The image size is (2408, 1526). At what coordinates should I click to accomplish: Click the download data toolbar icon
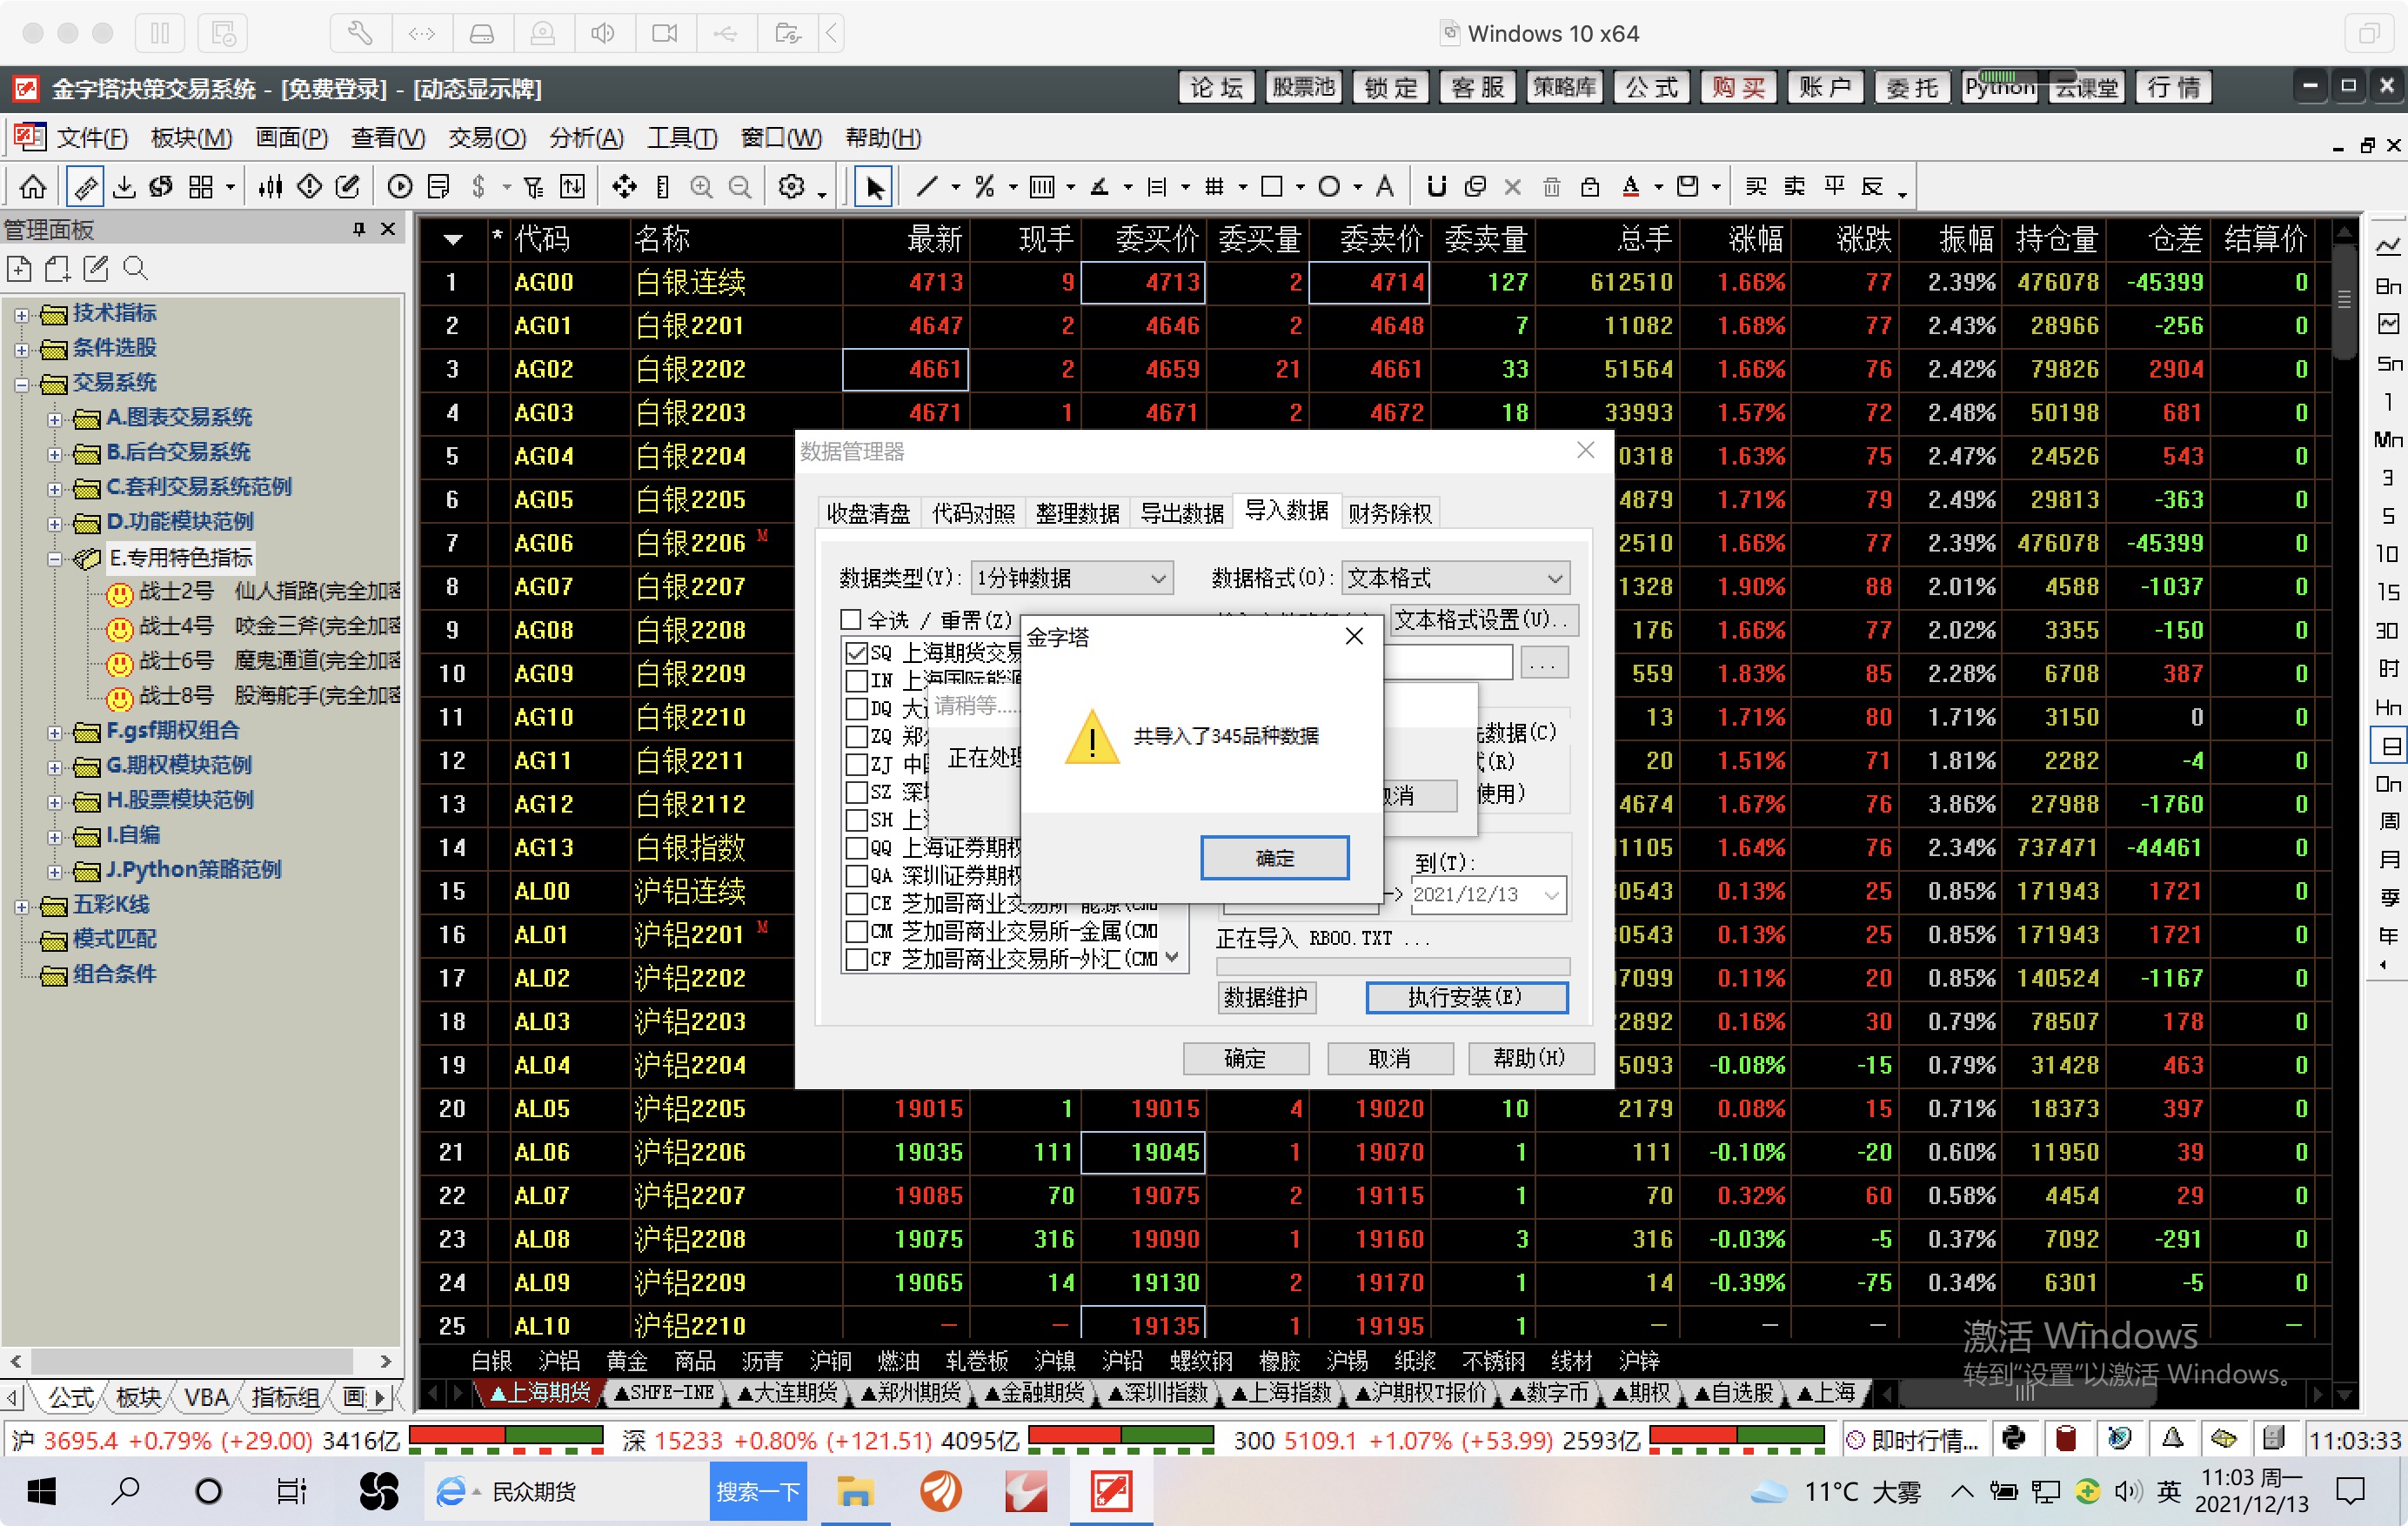click(124, 187)
